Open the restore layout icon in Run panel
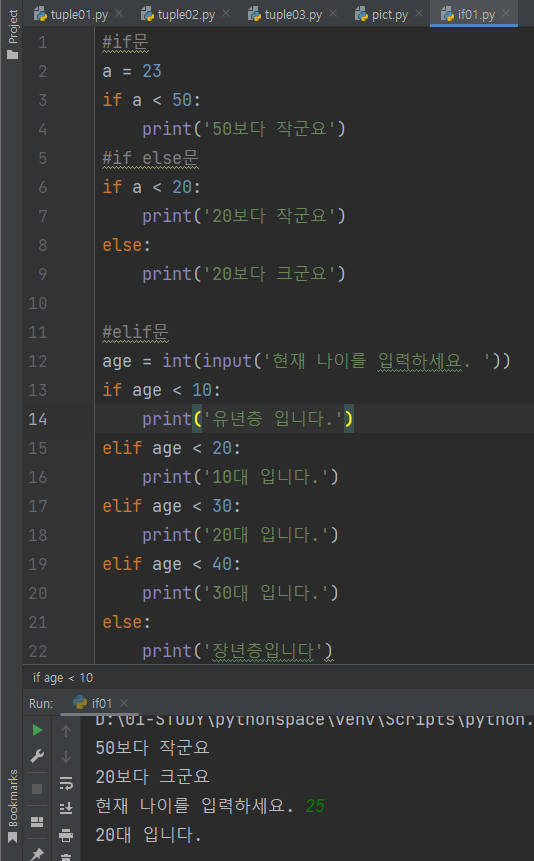534x861 pixels. pos(37,822)
